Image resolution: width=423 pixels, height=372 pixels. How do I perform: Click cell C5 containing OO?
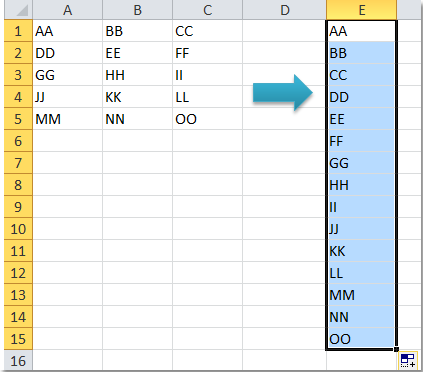[207, 119]
